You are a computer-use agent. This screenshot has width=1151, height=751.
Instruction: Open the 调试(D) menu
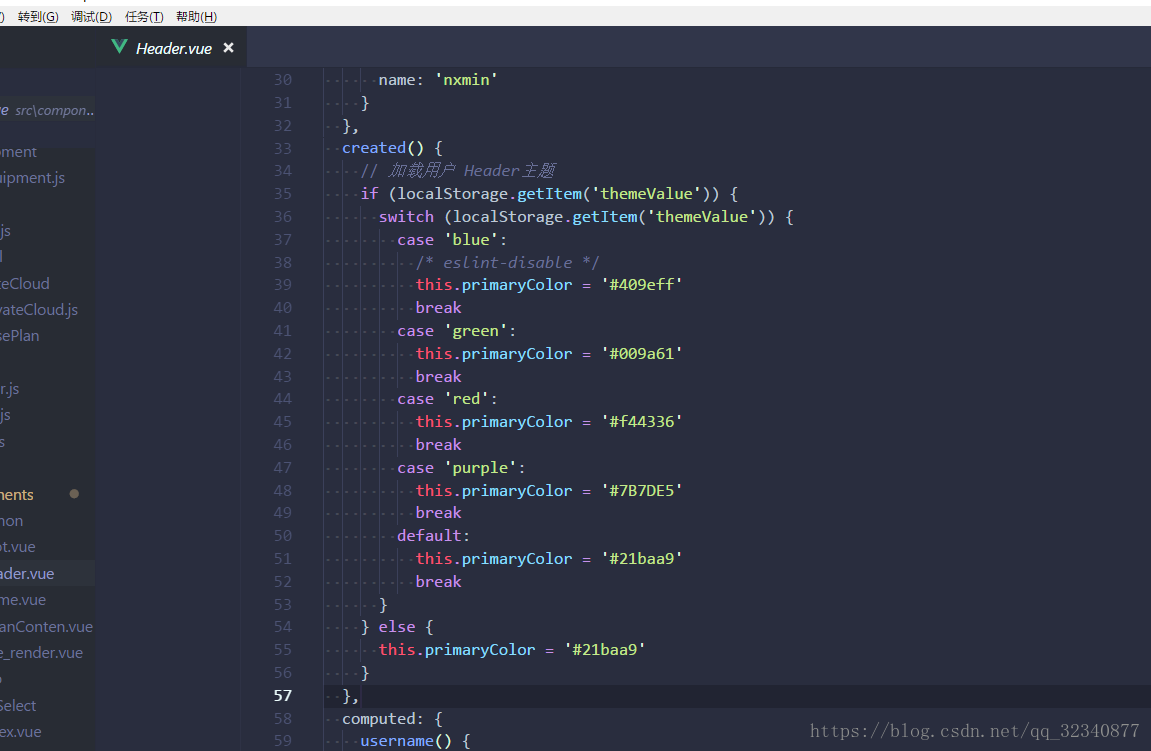point(91,16)
